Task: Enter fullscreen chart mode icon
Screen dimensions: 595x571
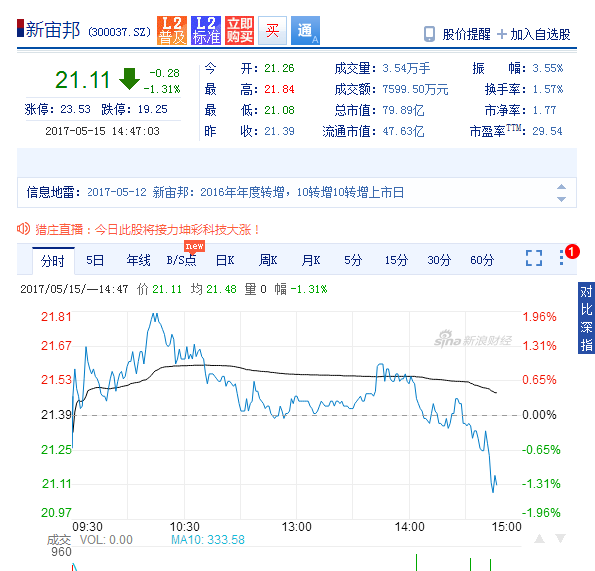Action: 534,258
